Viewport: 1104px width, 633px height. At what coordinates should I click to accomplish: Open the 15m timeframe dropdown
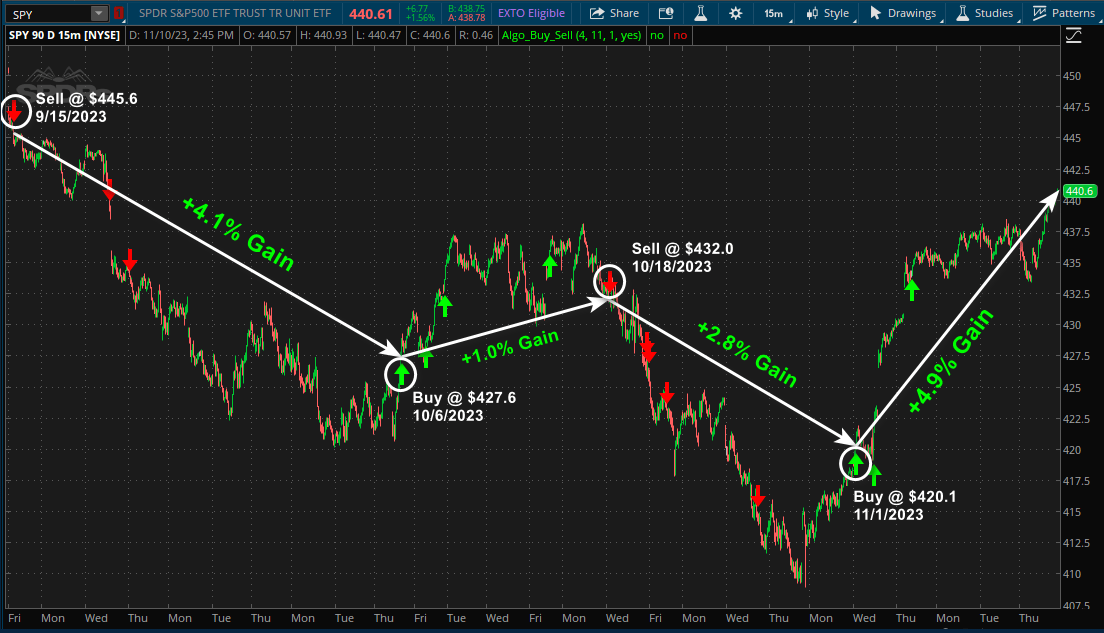point(773,13)
